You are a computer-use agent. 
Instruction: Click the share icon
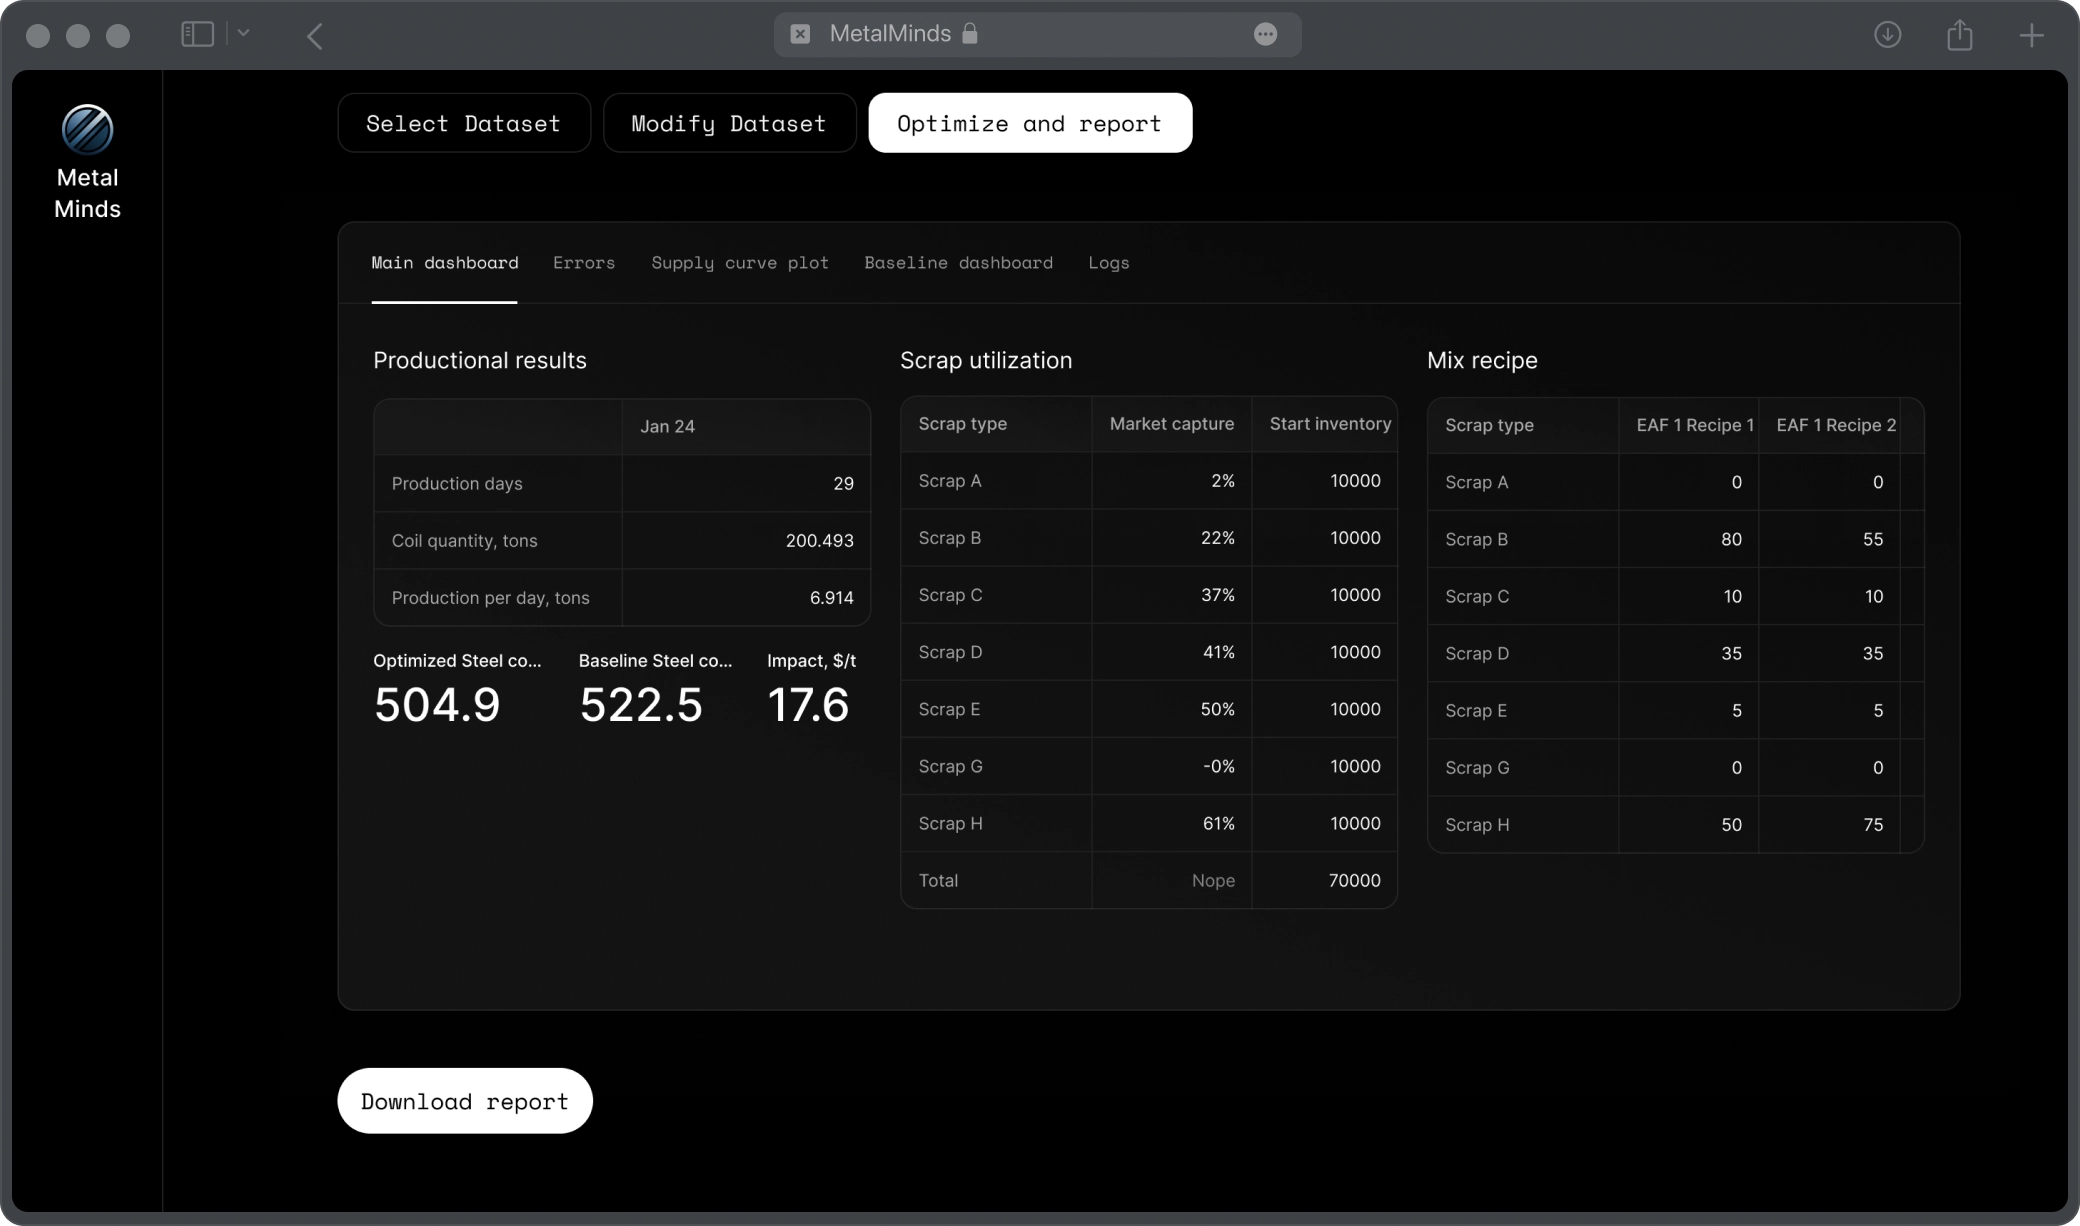pyautogui.click(x=1959, y=35)
